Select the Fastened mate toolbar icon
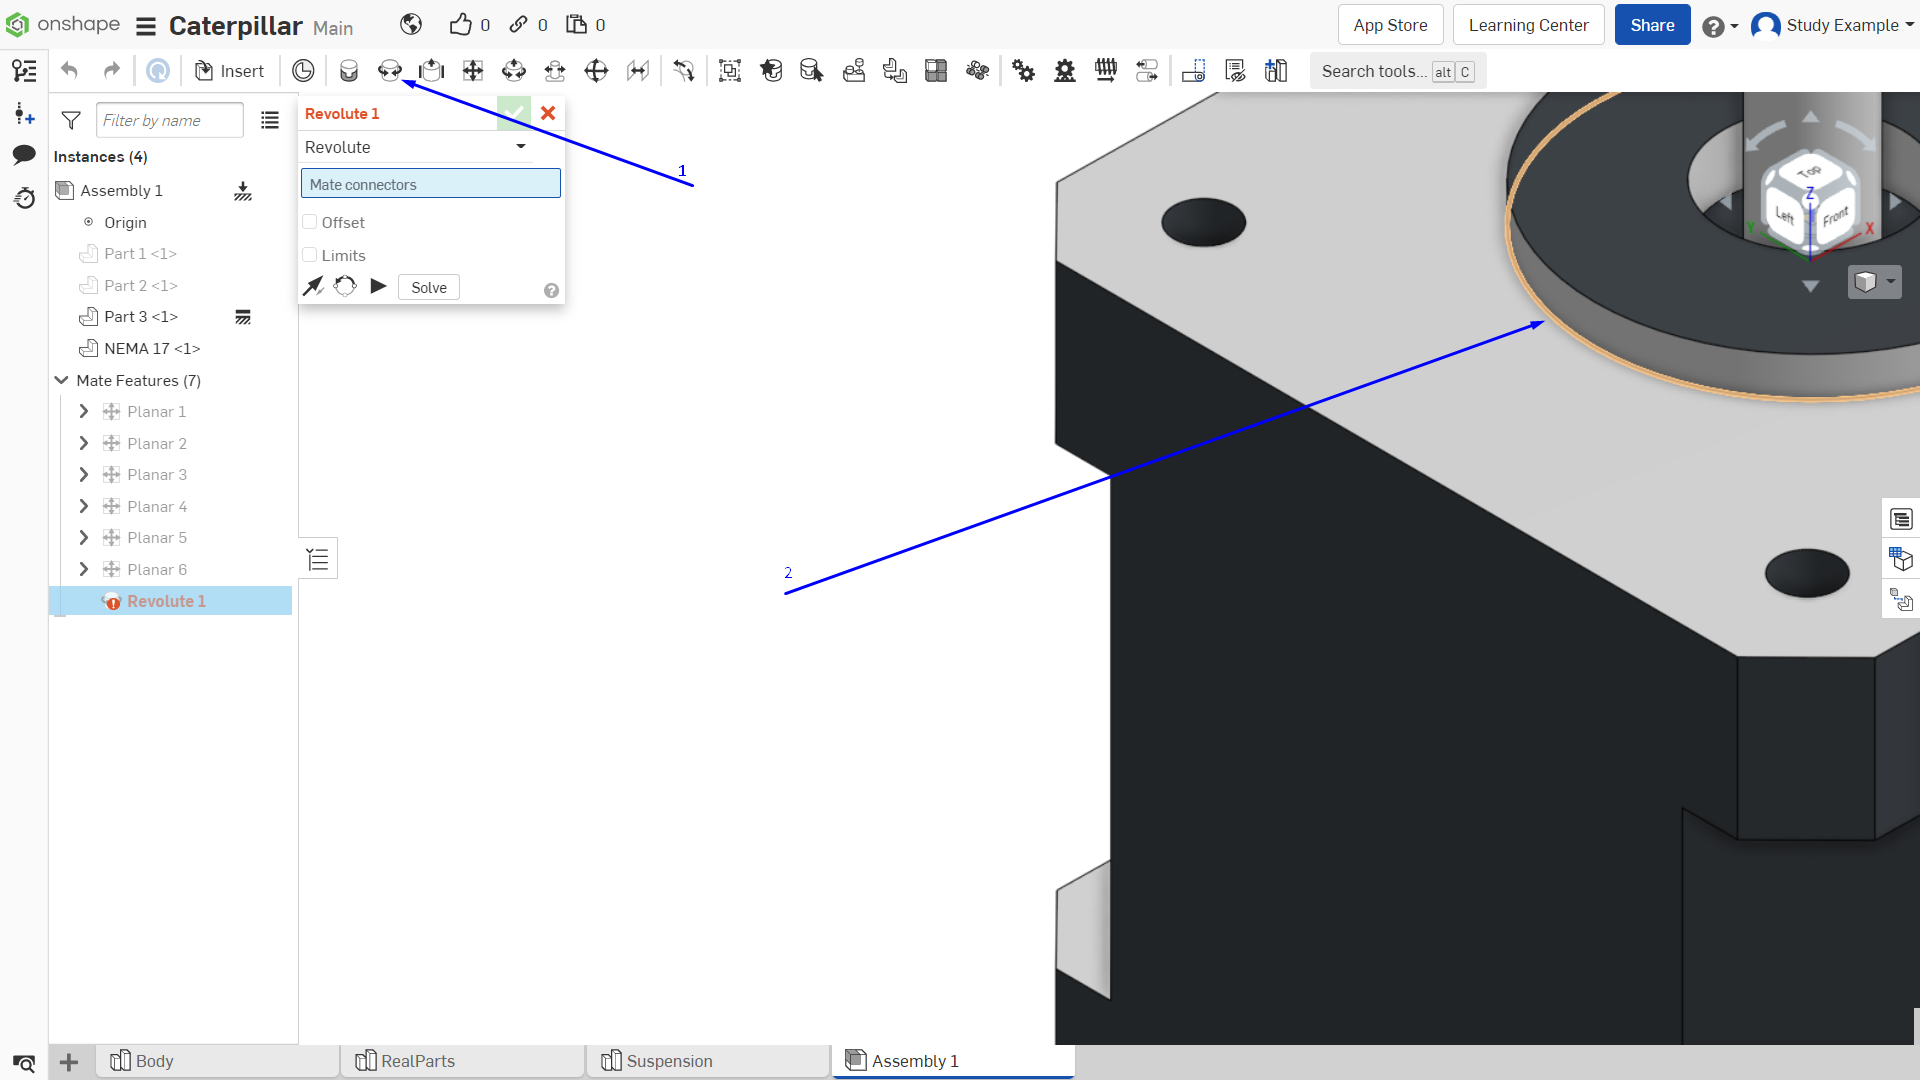Viewport: 1920px width, 1080px height. [x=349, y=71]
